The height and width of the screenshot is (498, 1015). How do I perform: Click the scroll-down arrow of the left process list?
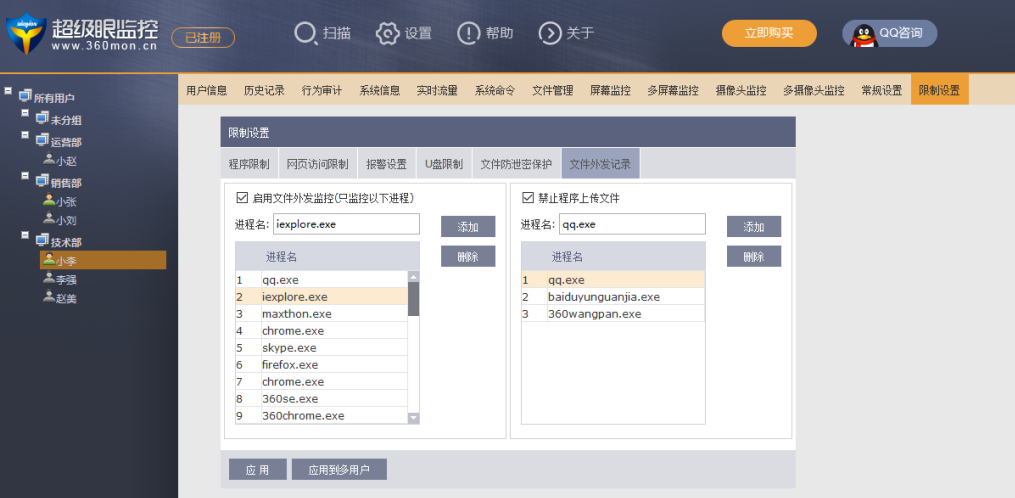point(413,417)
